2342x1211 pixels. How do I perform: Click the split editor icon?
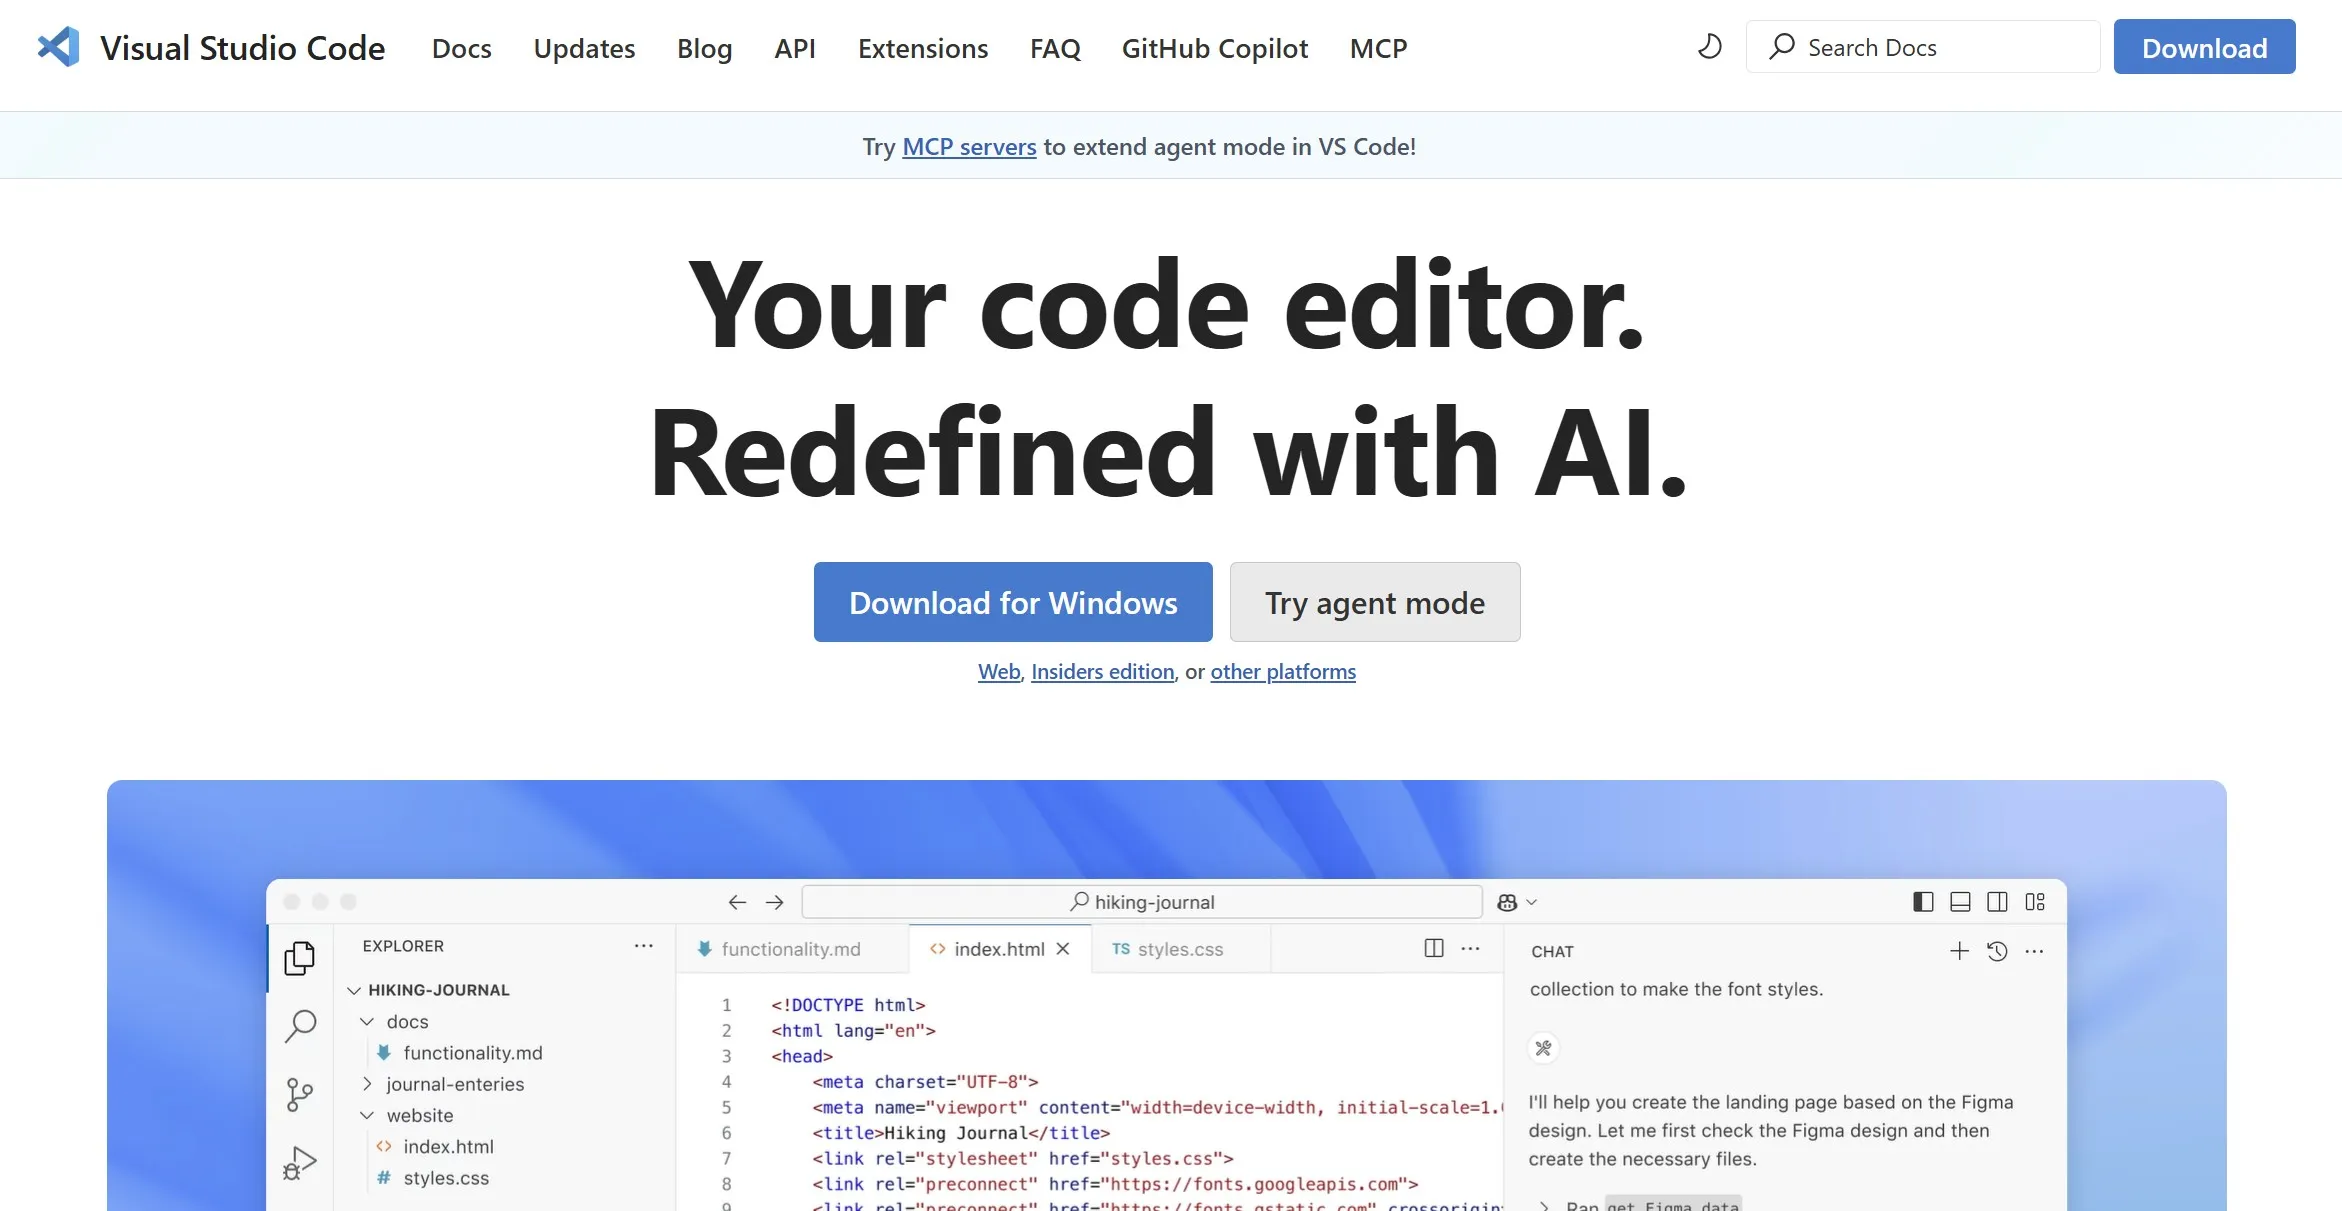click(x=1433, y=948)
